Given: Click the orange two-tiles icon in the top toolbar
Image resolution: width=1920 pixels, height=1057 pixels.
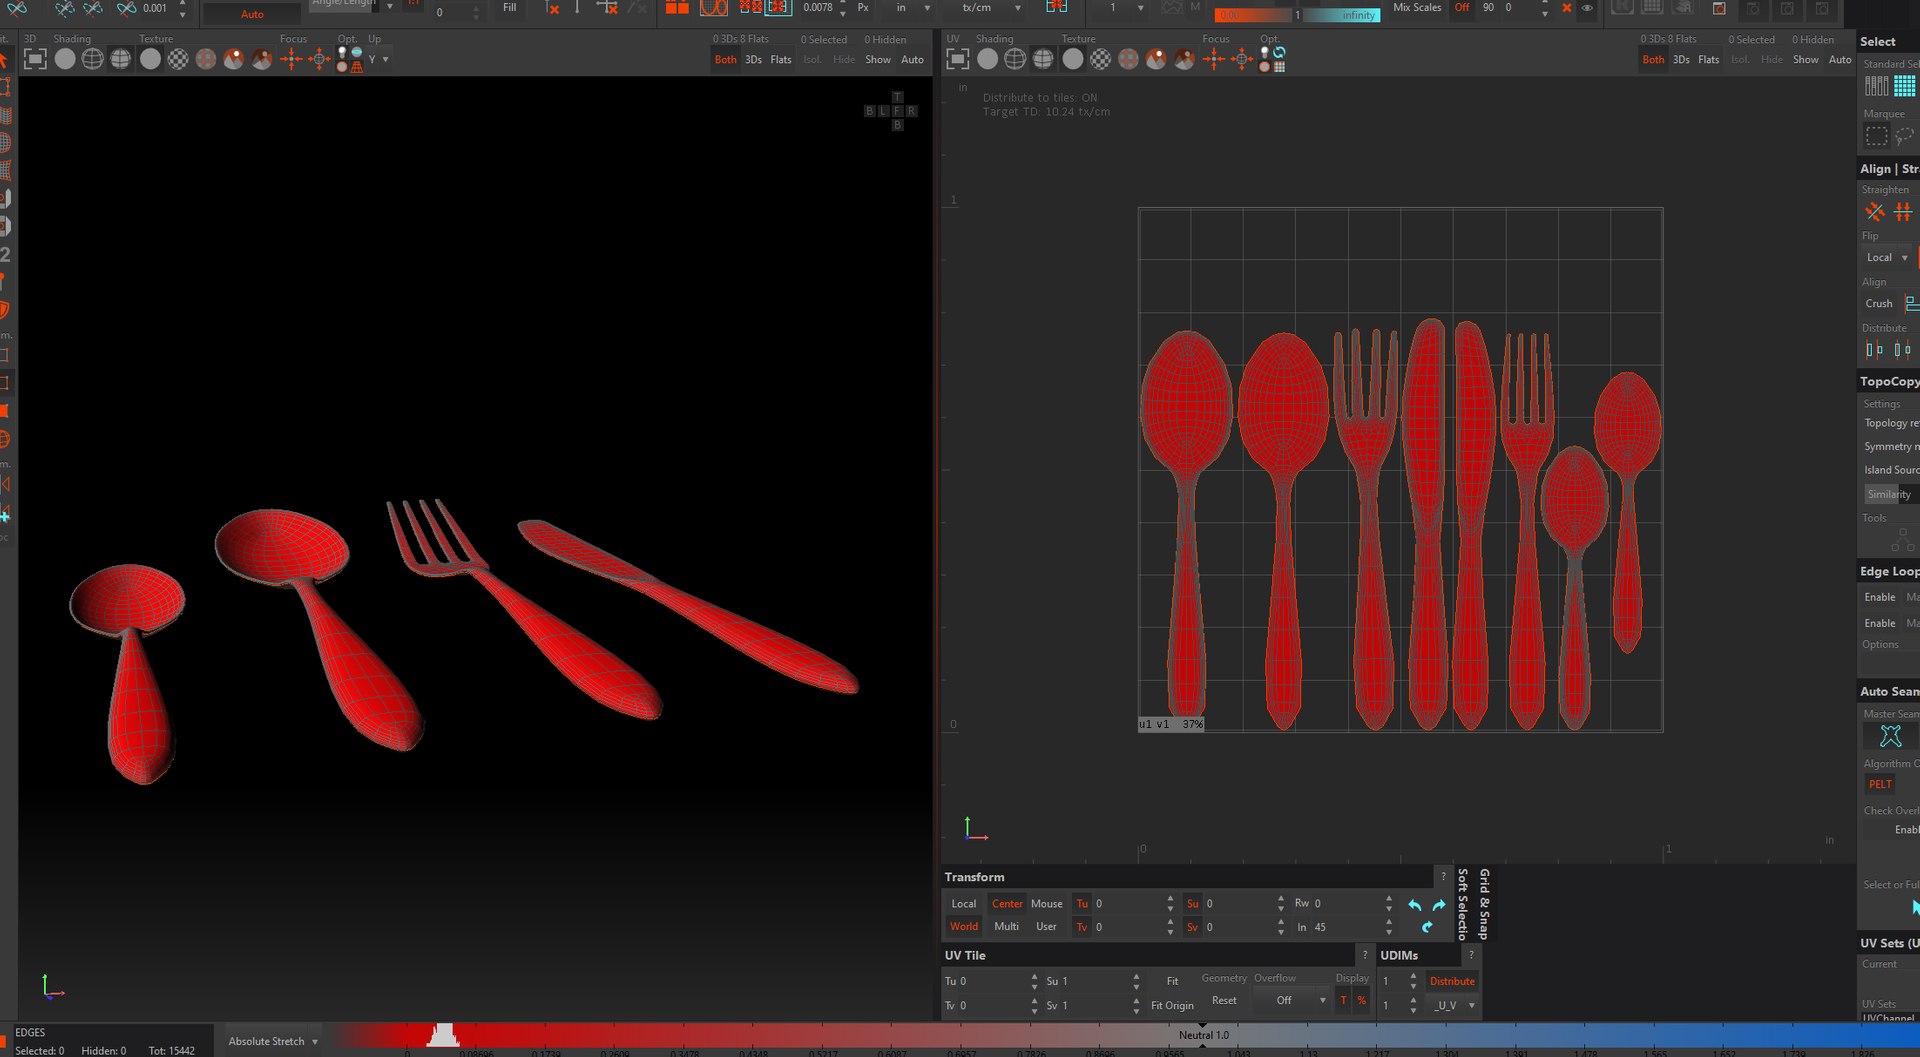Looking at the screenshot, I should tap(677, 8).
